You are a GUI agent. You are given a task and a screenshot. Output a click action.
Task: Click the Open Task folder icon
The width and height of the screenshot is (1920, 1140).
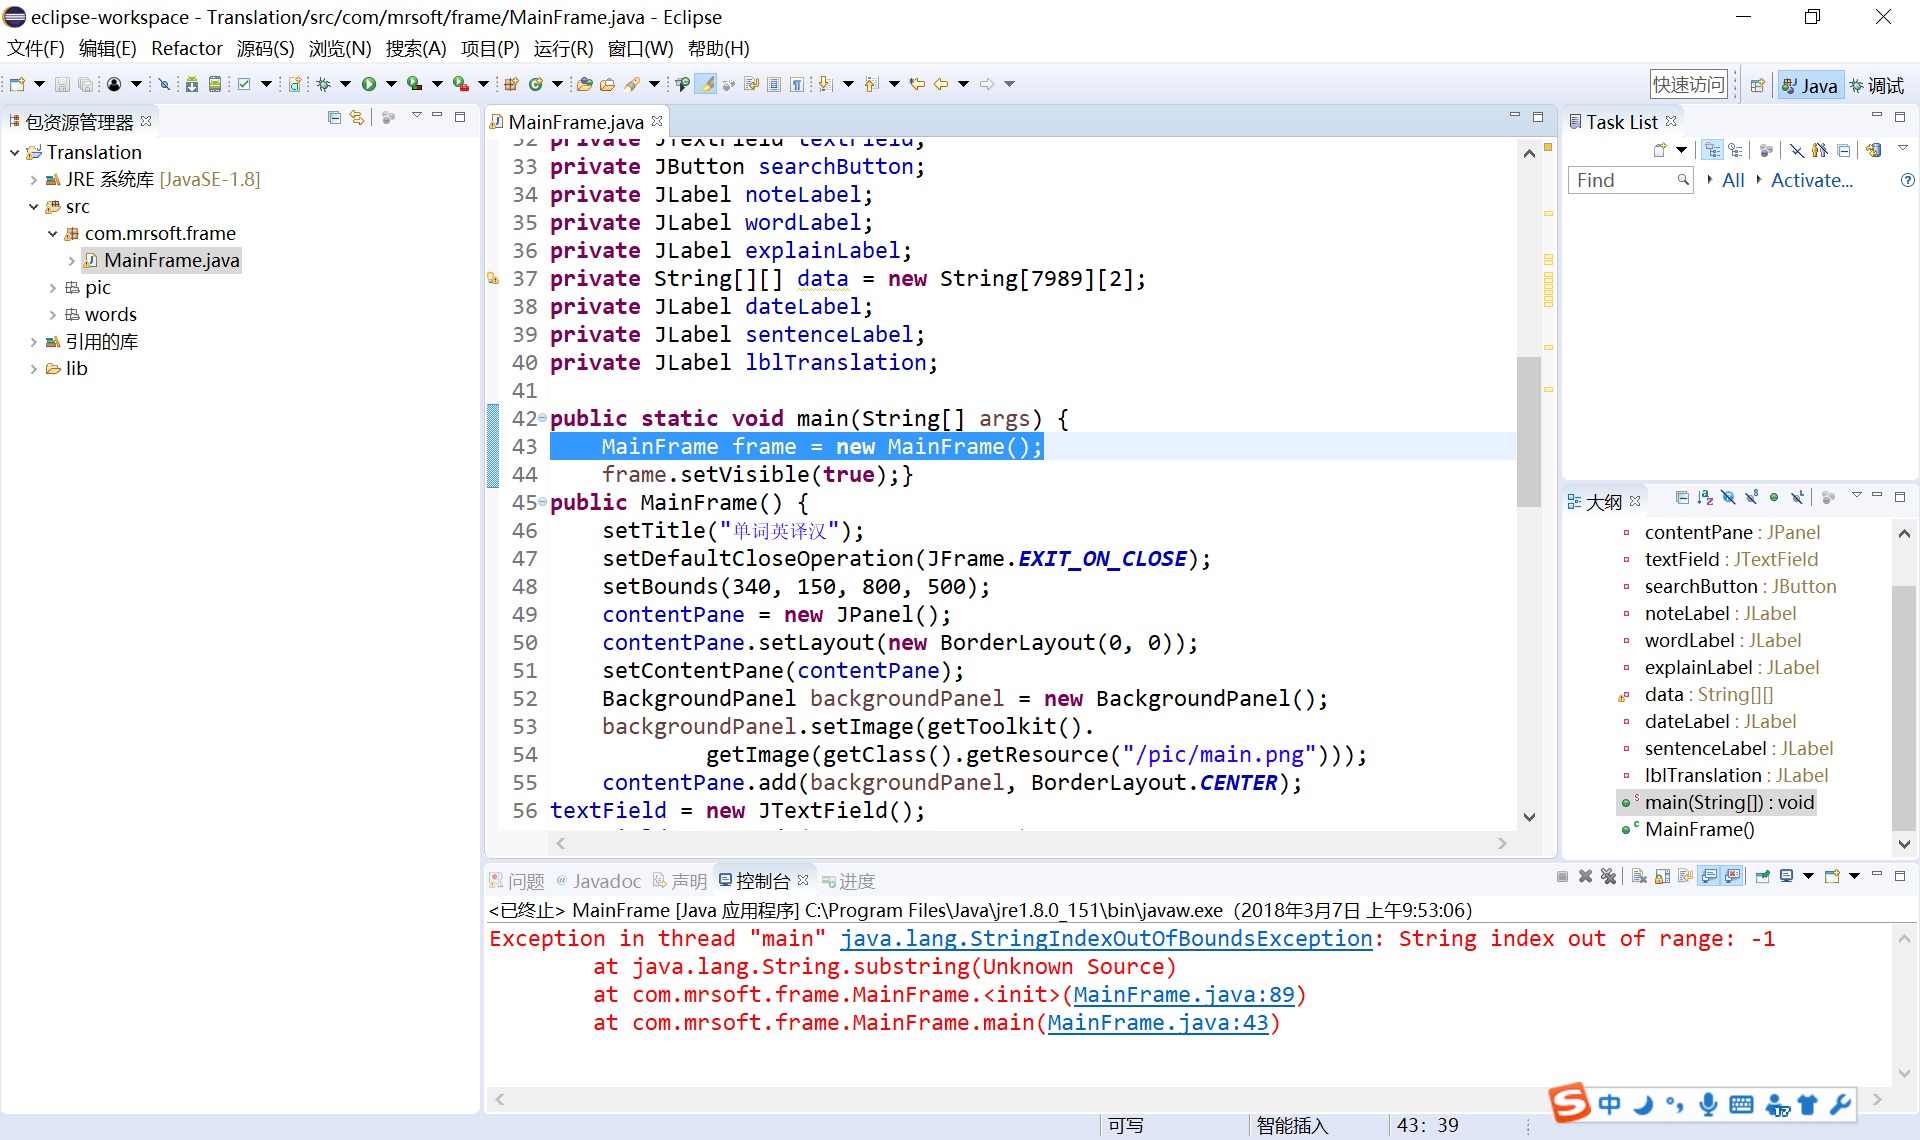point(607,84)
